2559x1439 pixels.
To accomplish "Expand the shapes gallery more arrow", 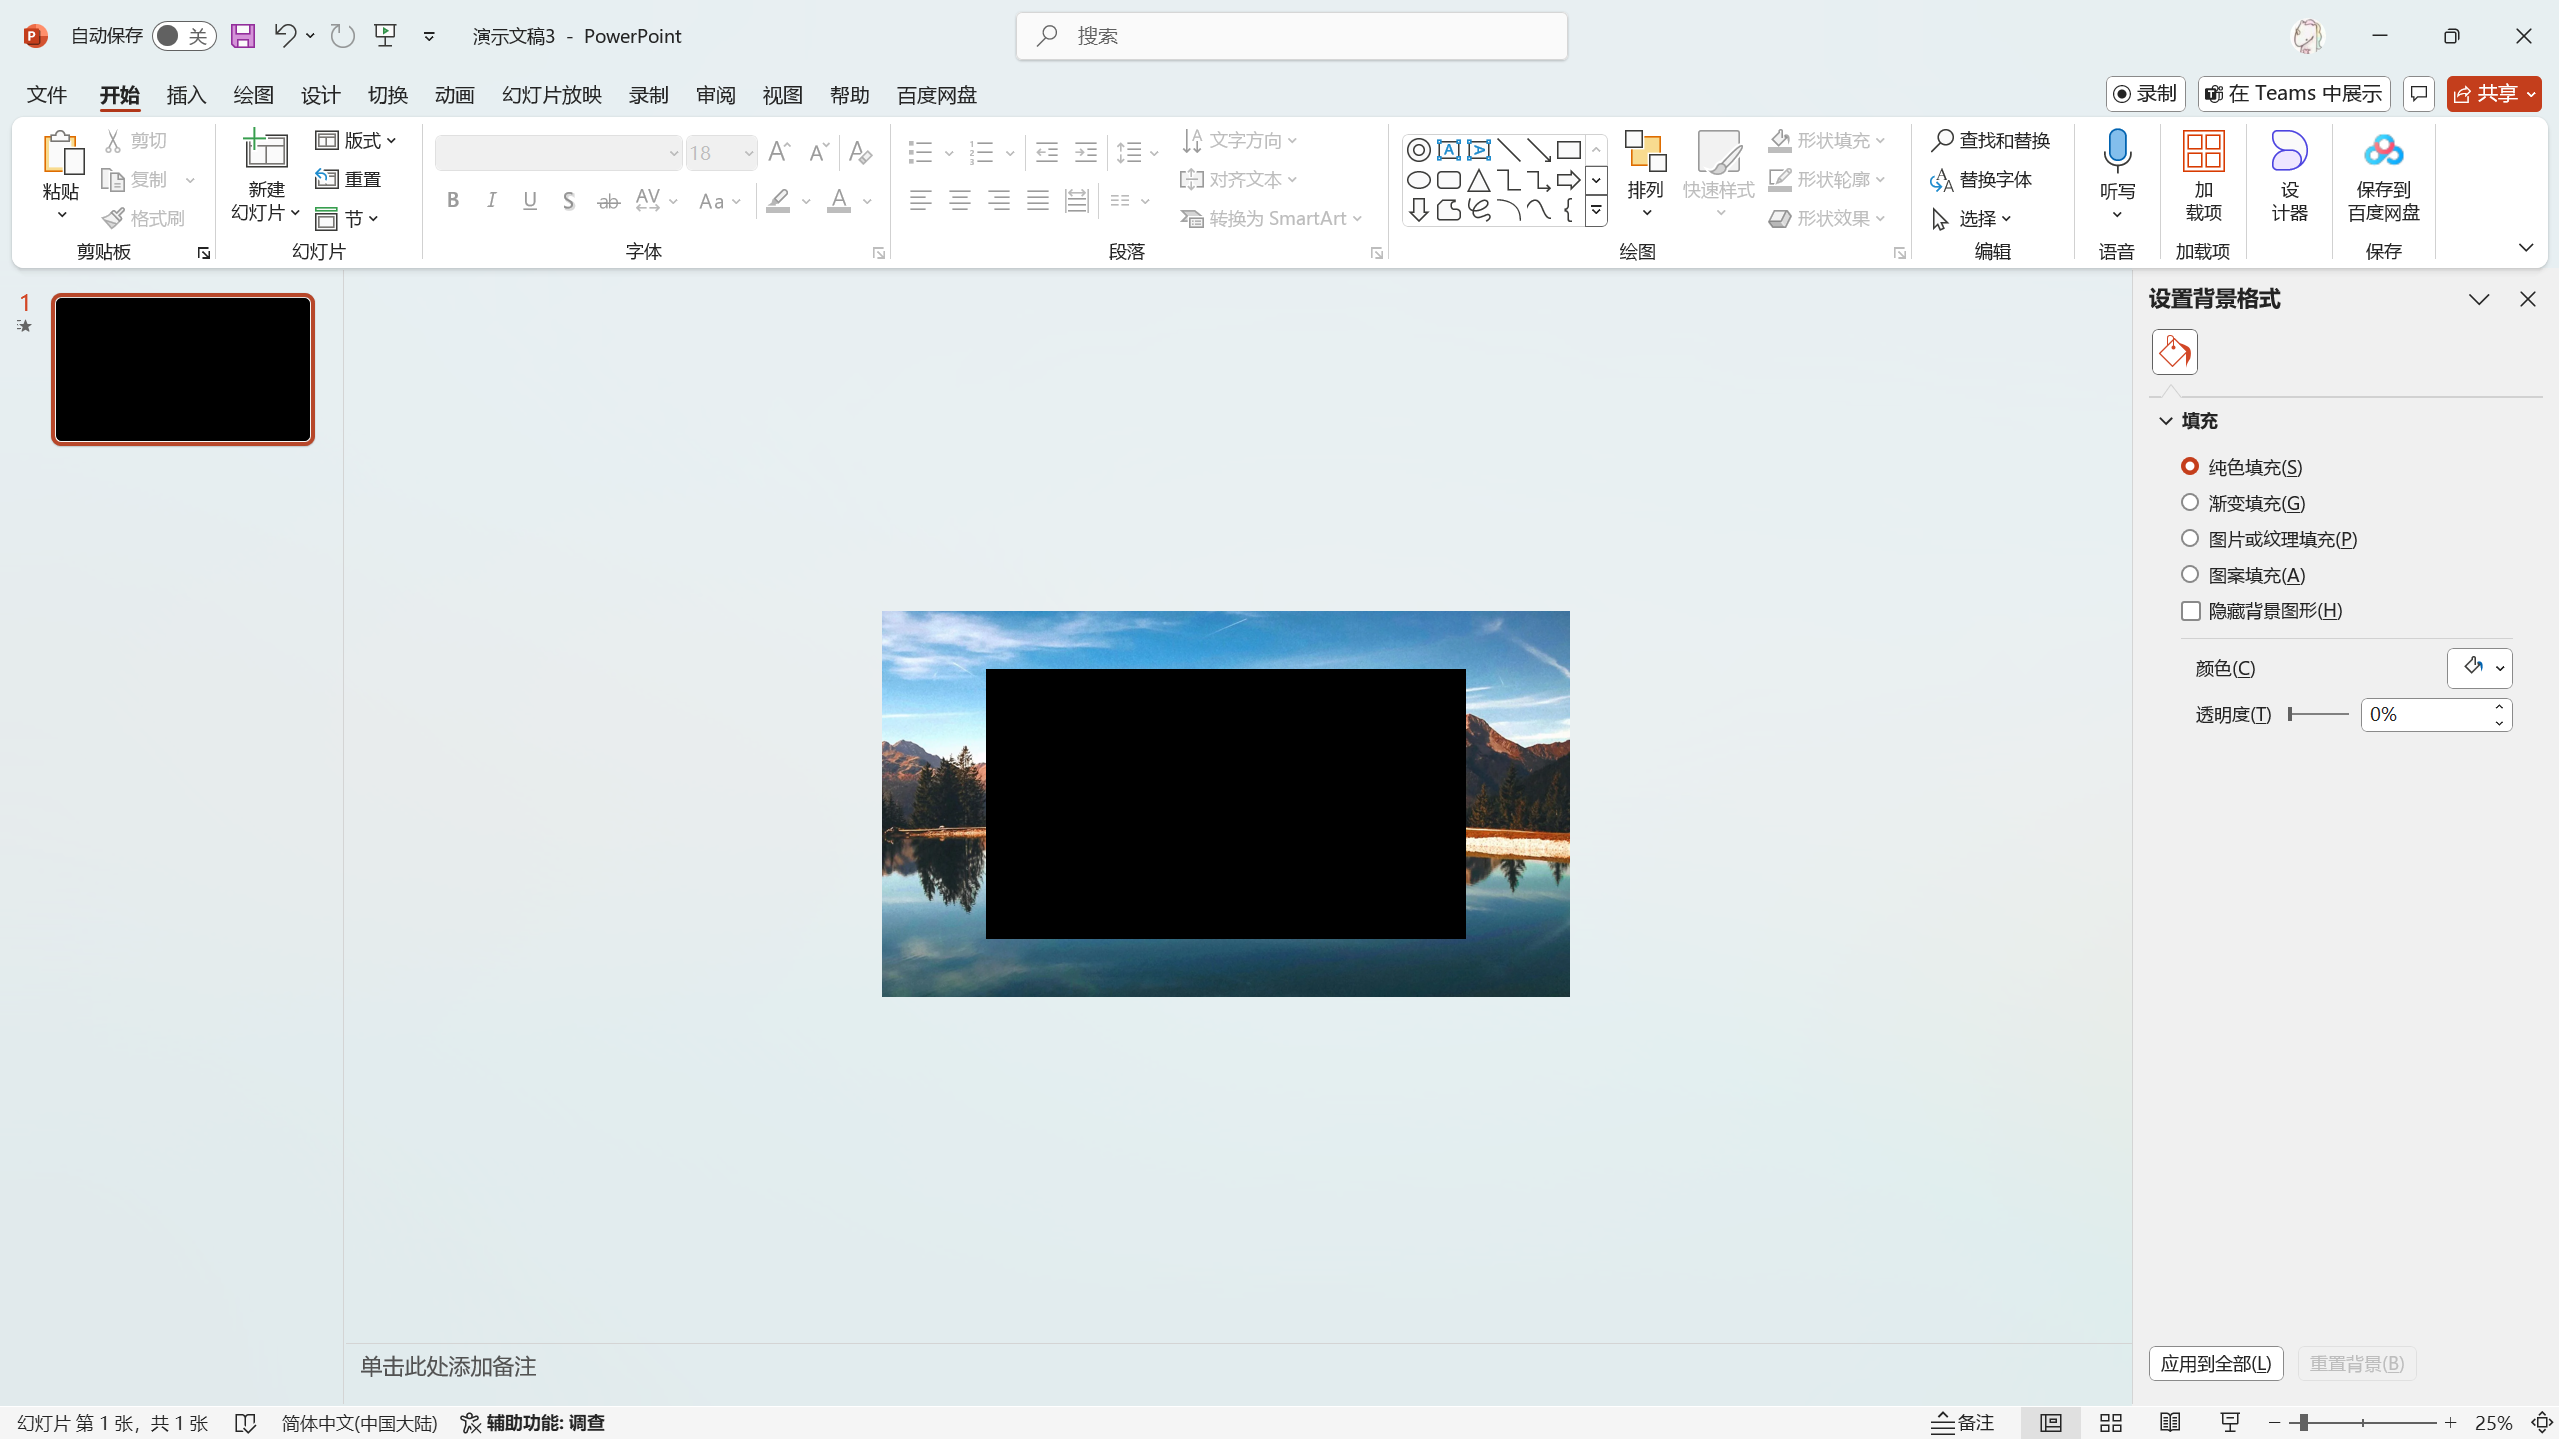I will pyautogui.click(x=1596, y=210).
